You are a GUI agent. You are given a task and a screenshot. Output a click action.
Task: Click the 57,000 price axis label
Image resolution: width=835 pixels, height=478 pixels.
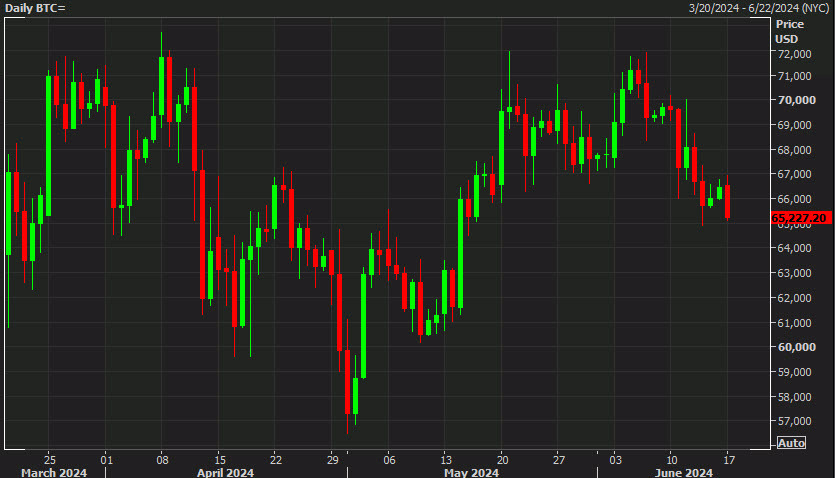794,421
